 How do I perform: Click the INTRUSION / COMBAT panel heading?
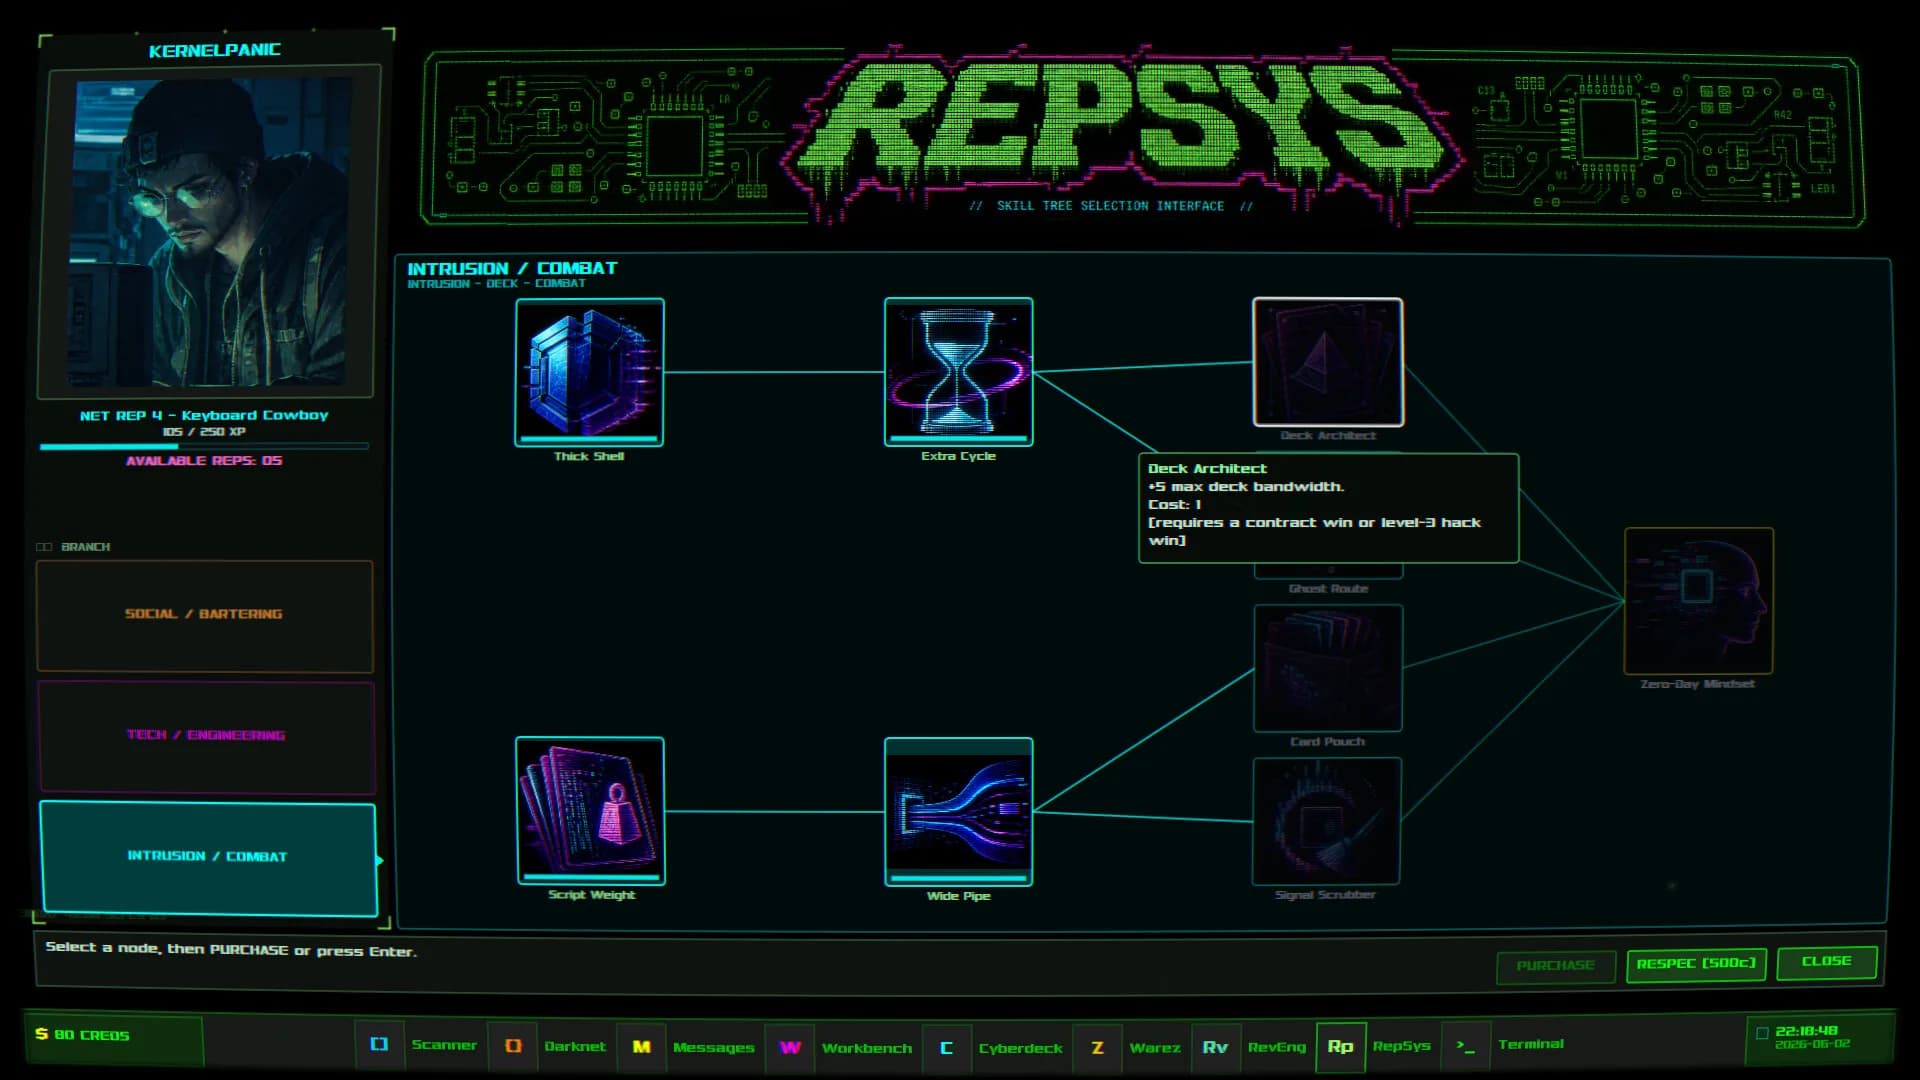[x=512, y=268]
